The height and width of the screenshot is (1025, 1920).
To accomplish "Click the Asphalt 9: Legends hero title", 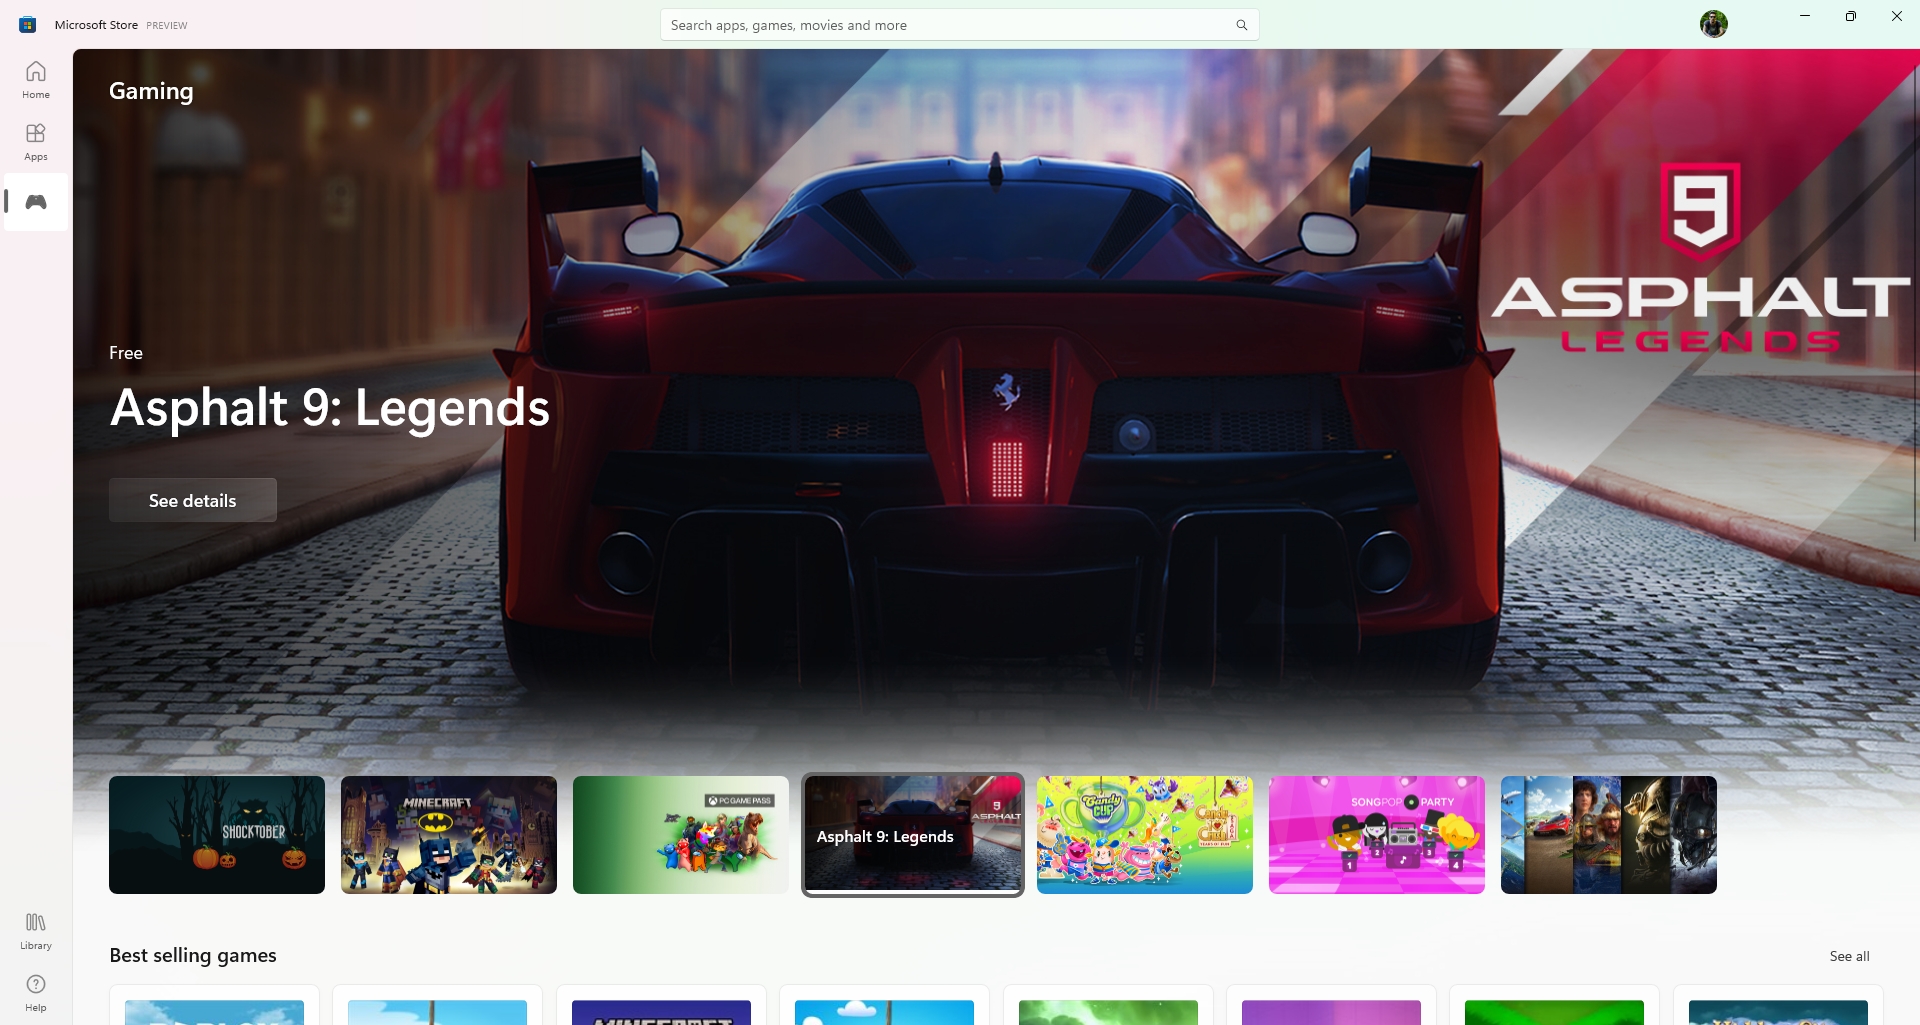I will click(330, 408).
